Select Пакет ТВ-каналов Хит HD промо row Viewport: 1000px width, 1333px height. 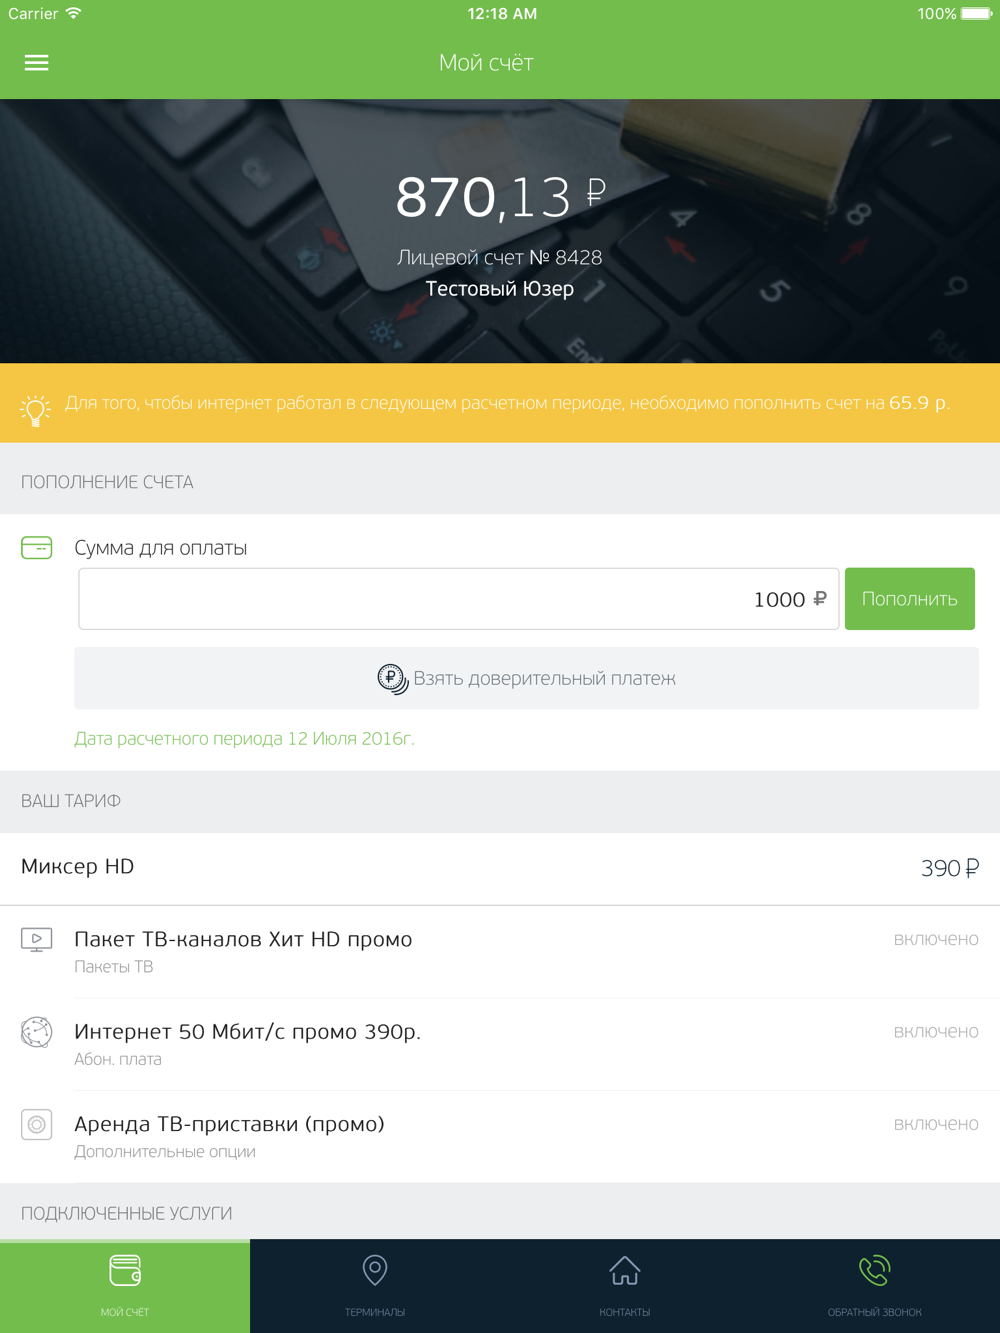click(x=500, y=952)
